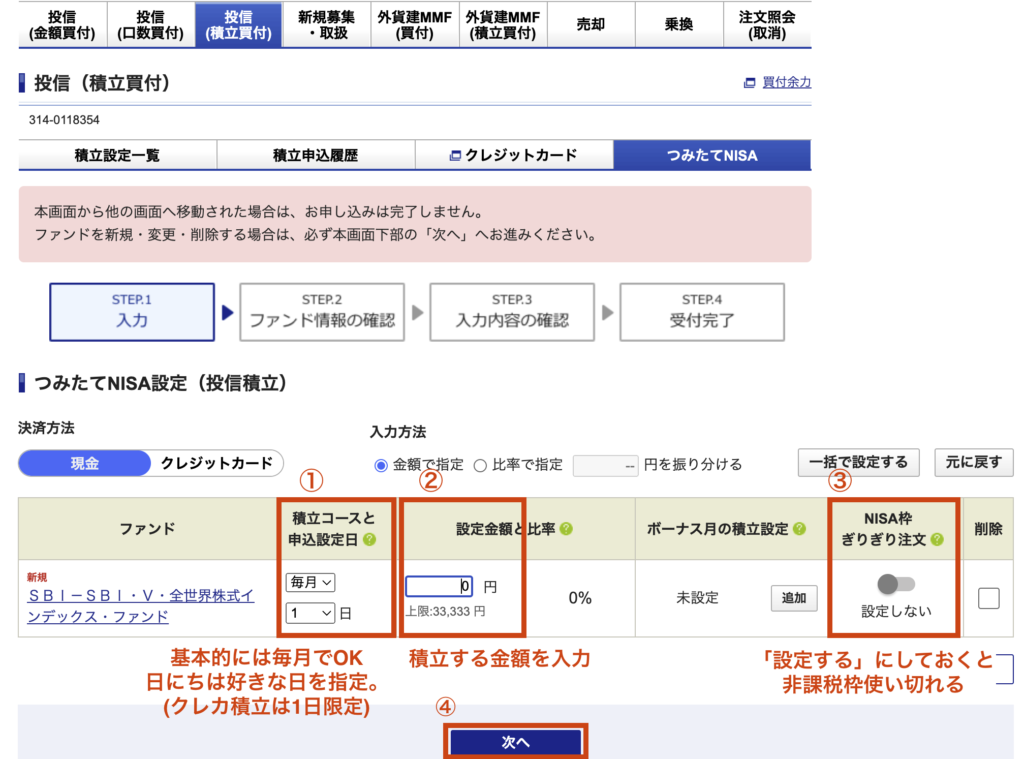Click the 次へ button
The height and width of the screenshot is (759, 1024).
pos(515,742)
